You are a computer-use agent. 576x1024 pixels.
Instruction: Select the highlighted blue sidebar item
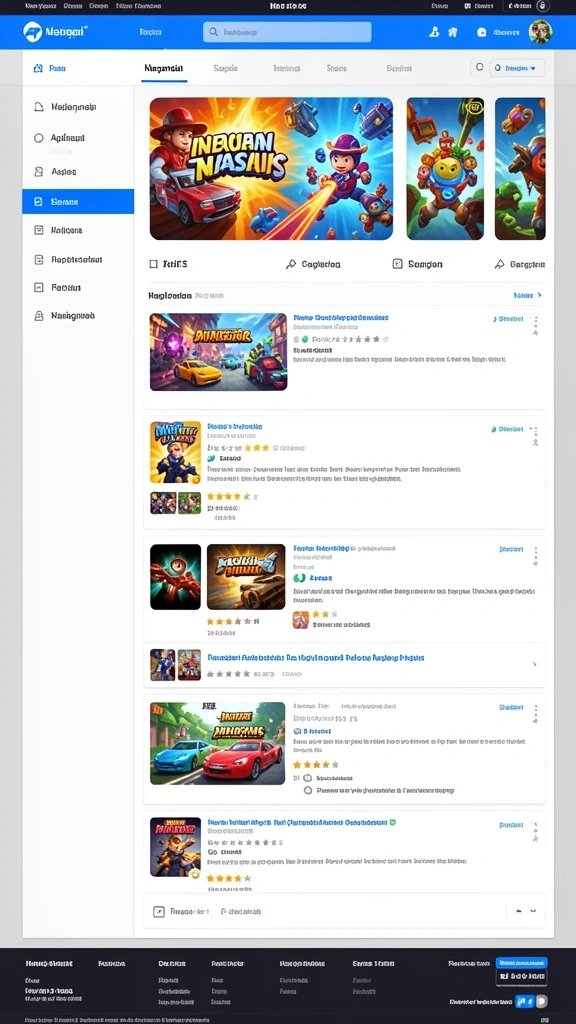coord(78,202)
